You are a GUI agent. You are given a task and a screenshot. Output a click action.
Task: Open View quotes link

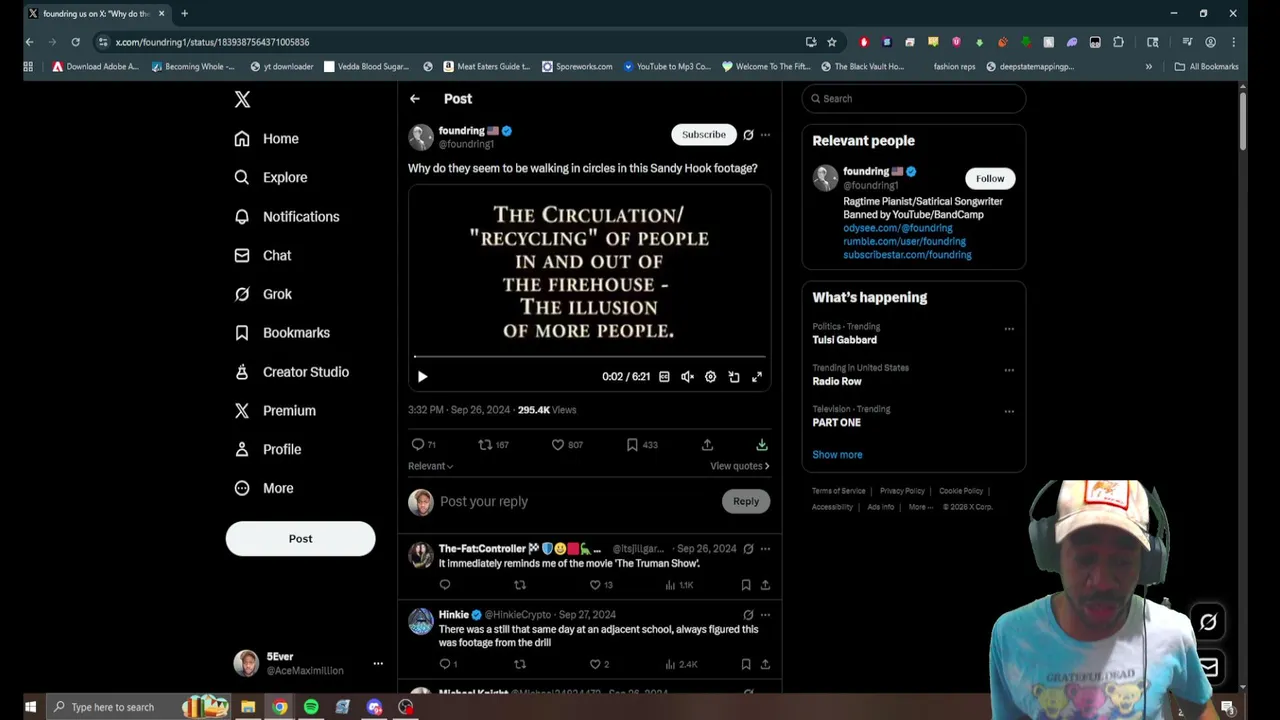pos(740,466)
